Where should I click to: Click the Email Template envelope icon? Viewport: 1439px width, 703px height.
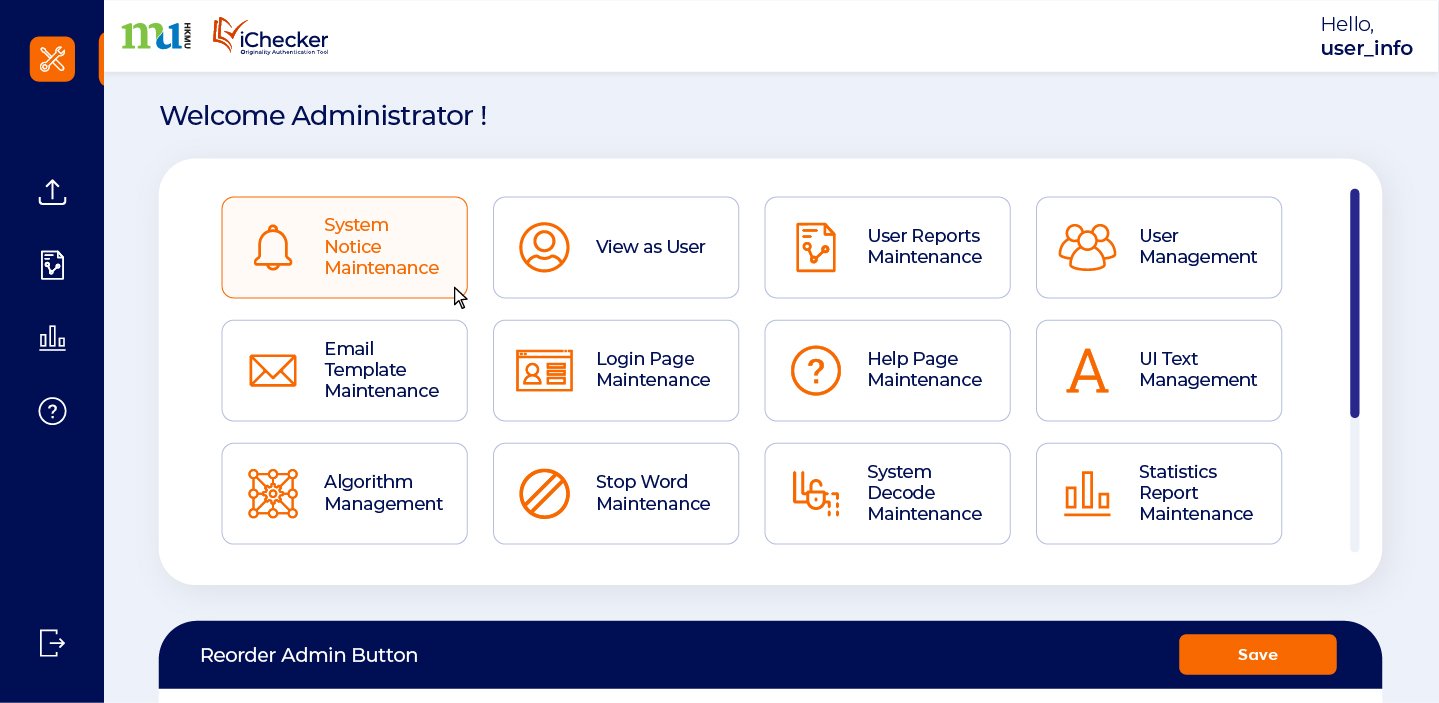point(273,370)
